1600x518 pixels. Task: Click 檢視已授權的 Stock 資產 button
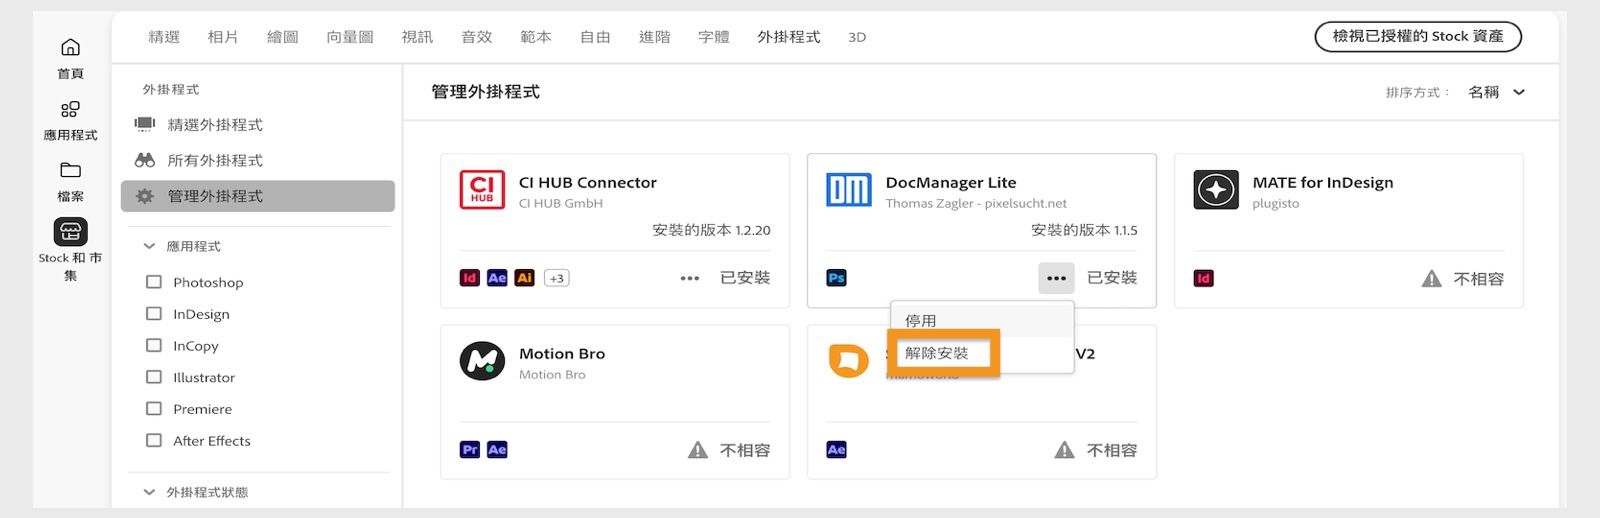[1418, 36]
